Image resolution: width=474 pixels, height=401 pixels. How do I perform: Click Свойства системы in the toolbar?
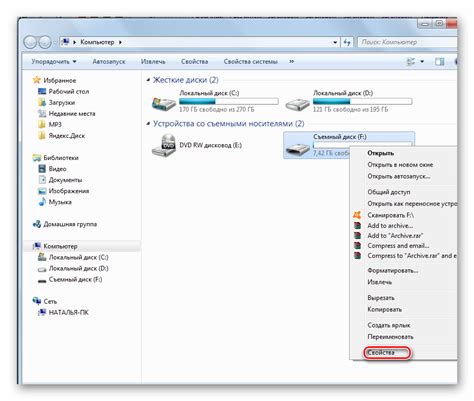[x=250, y=62]
